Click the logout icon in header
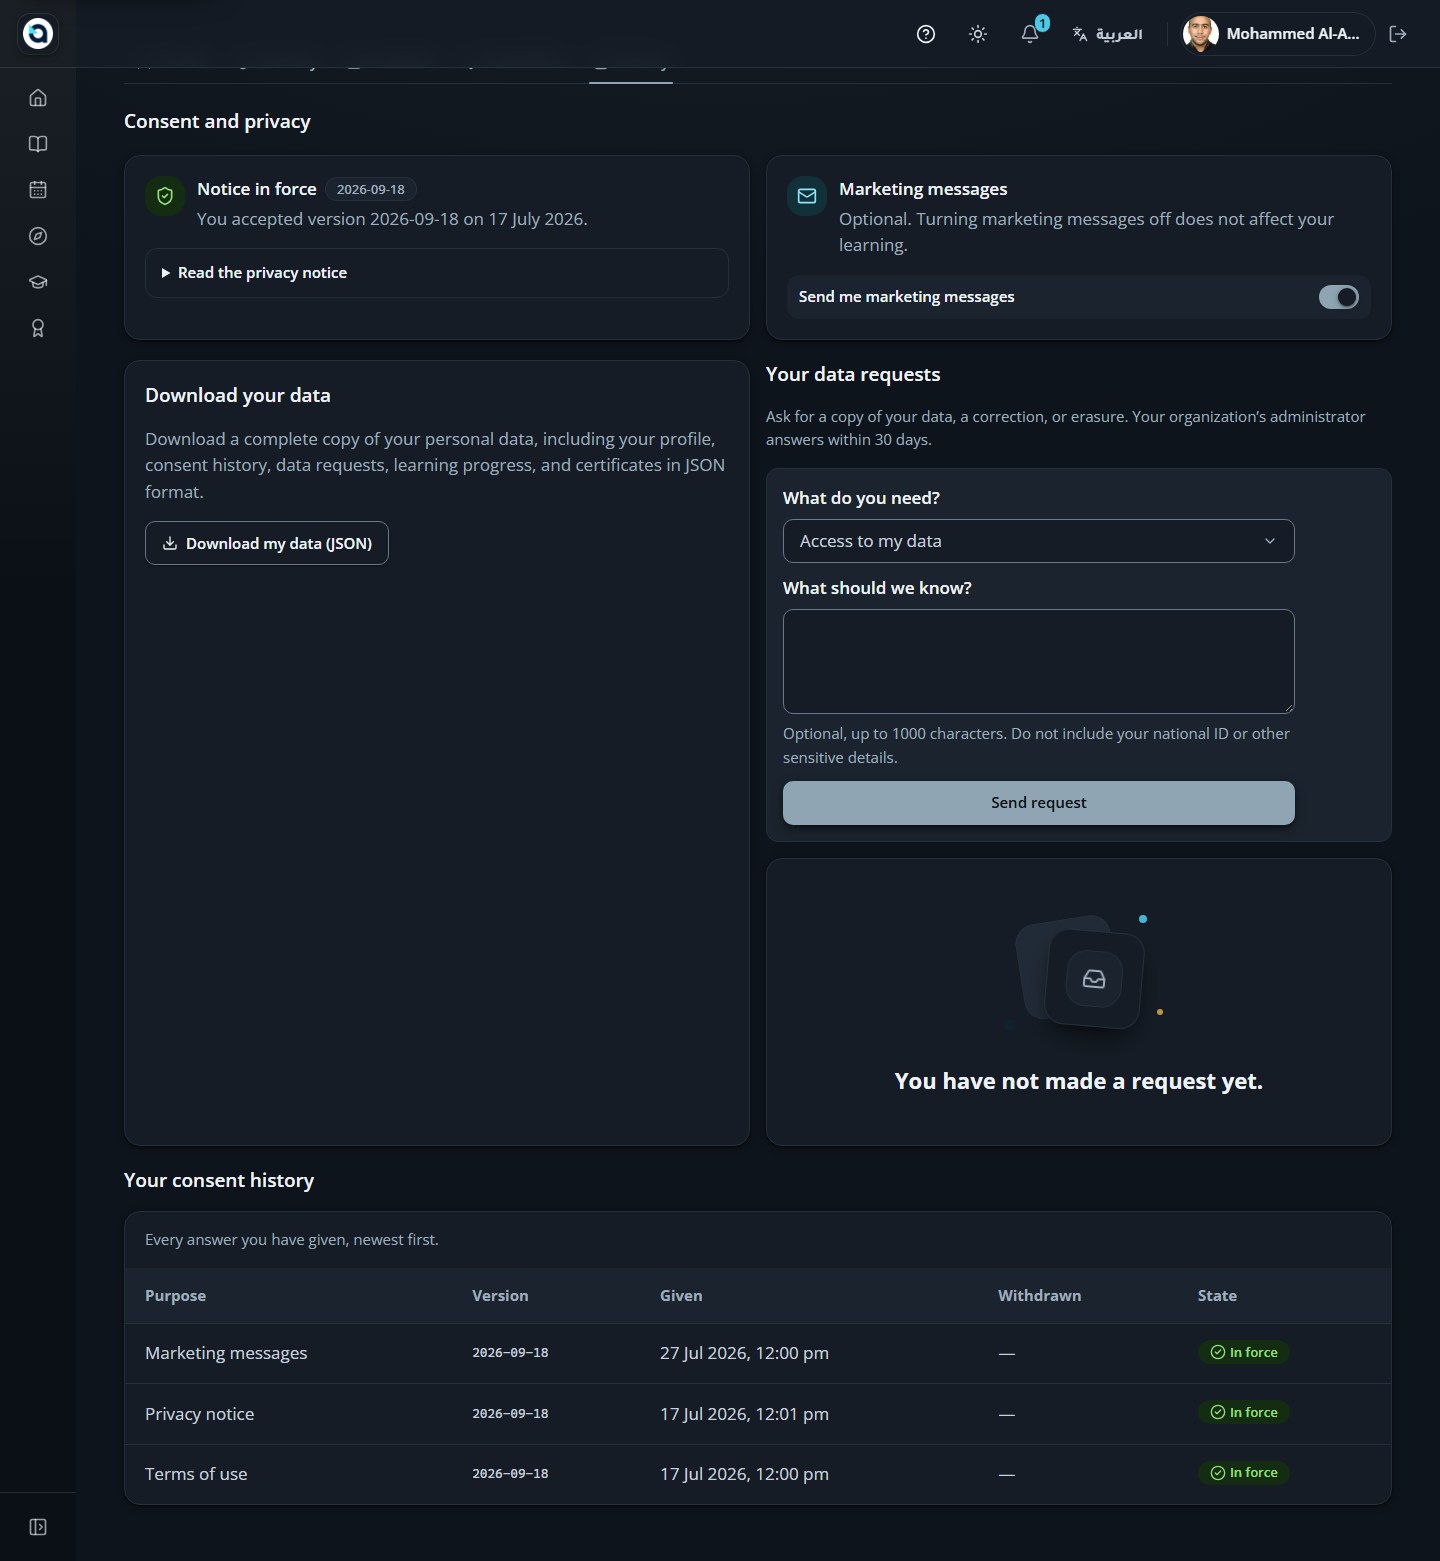Viewport: 1440px width, 1561px height. 1398,34
